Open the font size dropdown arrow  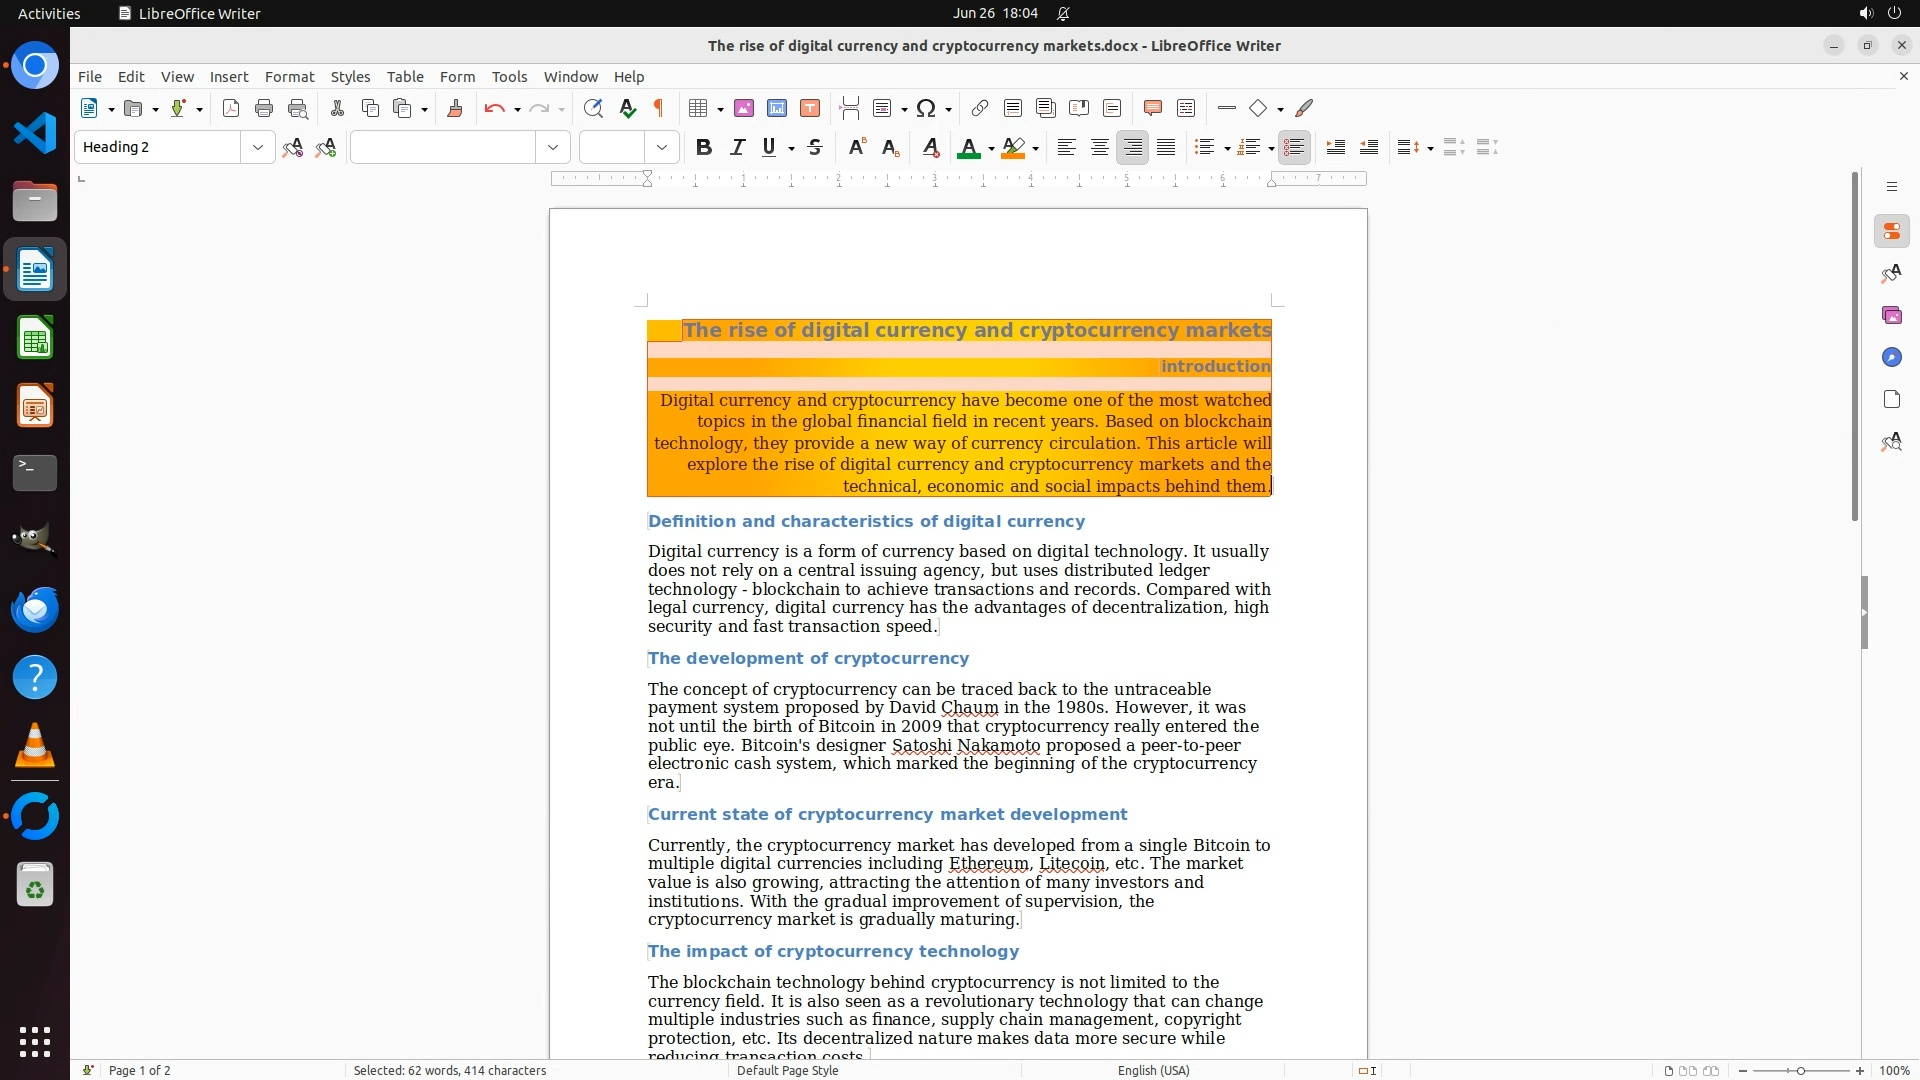[662, 147]
